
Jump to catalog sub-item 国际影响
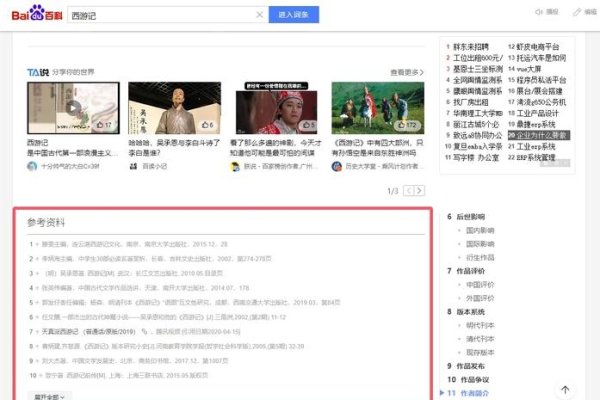pyautogui.click(x=480, y=244)
